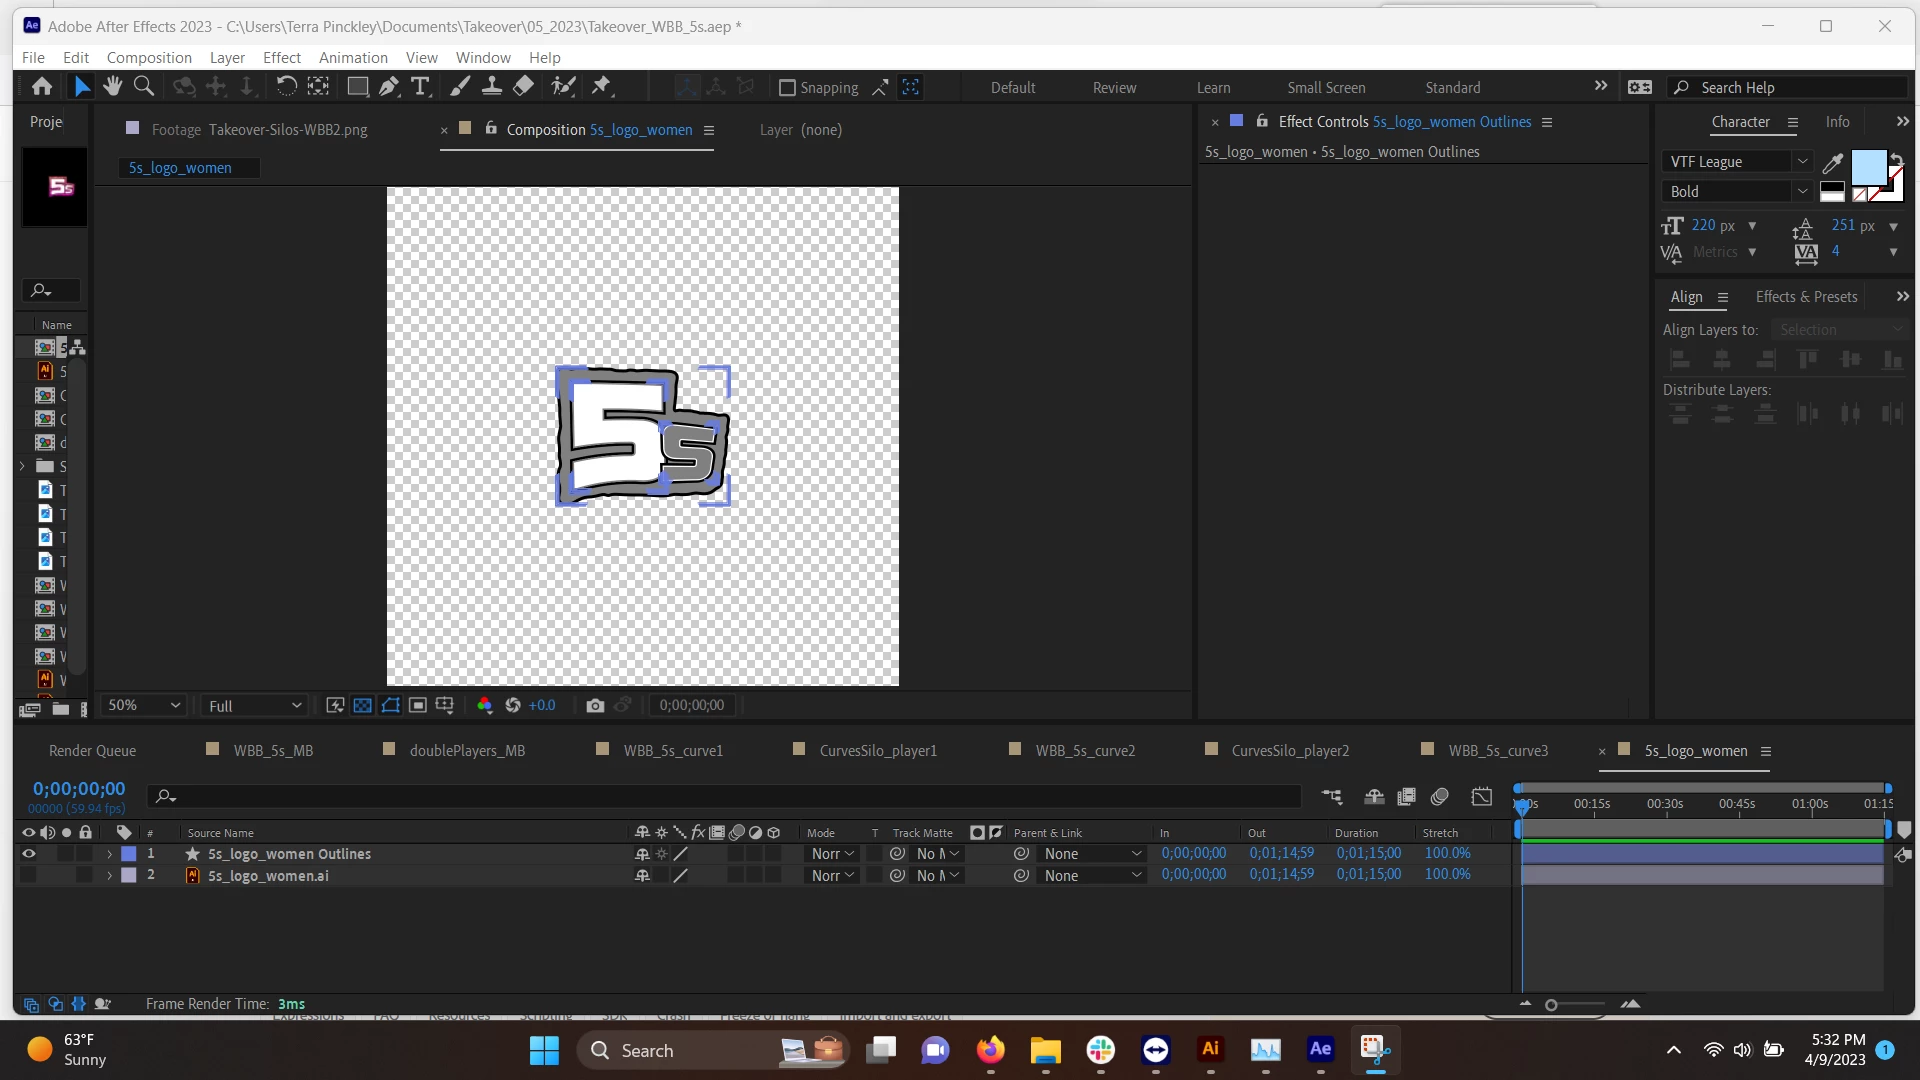Select the Horizontal Type tool
The width and height of the screenshot is (1920, 1080).
(x=420, y=87)
